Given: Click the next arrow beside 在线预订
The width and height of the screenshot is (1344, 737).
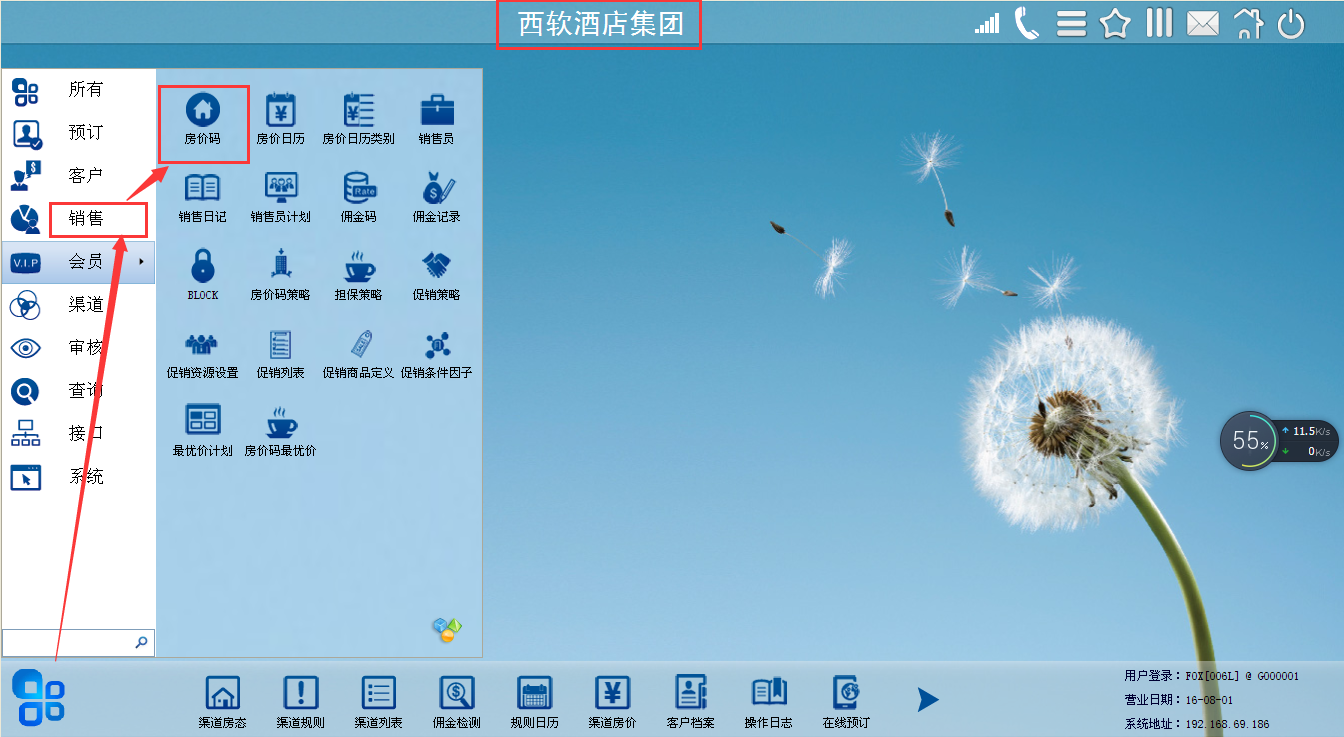Looking at the screenshot, I should (x=928, y=700).
